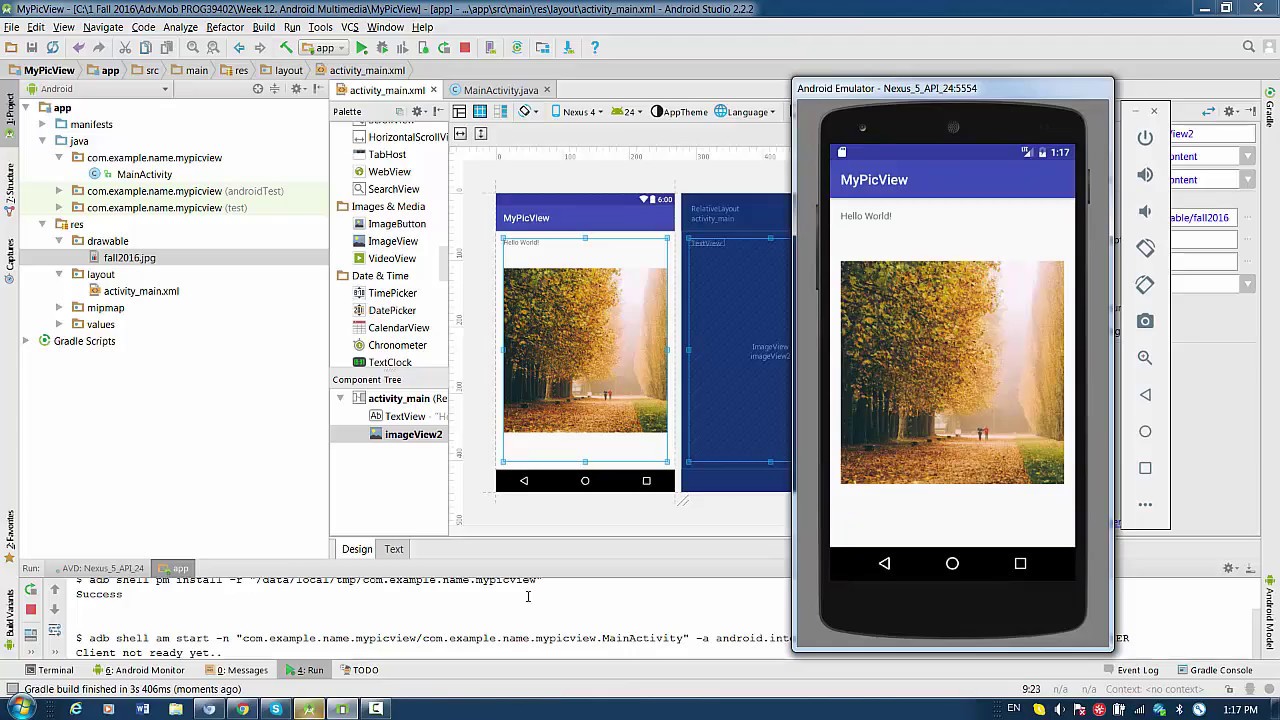
Task: Take emulator screenshot with camera icon
Action: point(1145,321)
